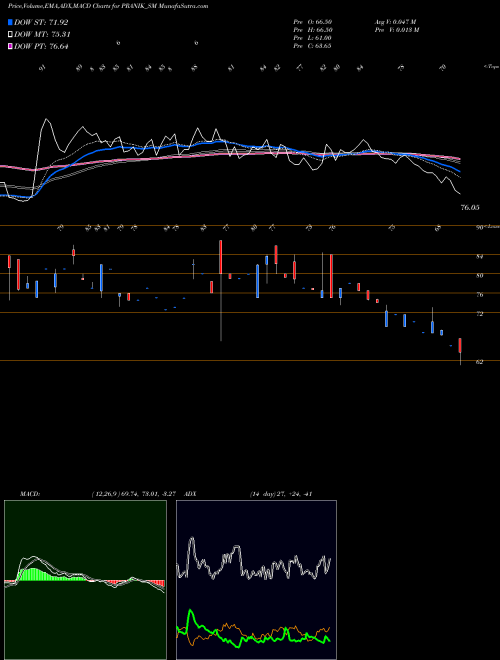The image size is (500, 660).
Task: Open the dark blue ADX chart panel
Action: click(x=256, y=580)
